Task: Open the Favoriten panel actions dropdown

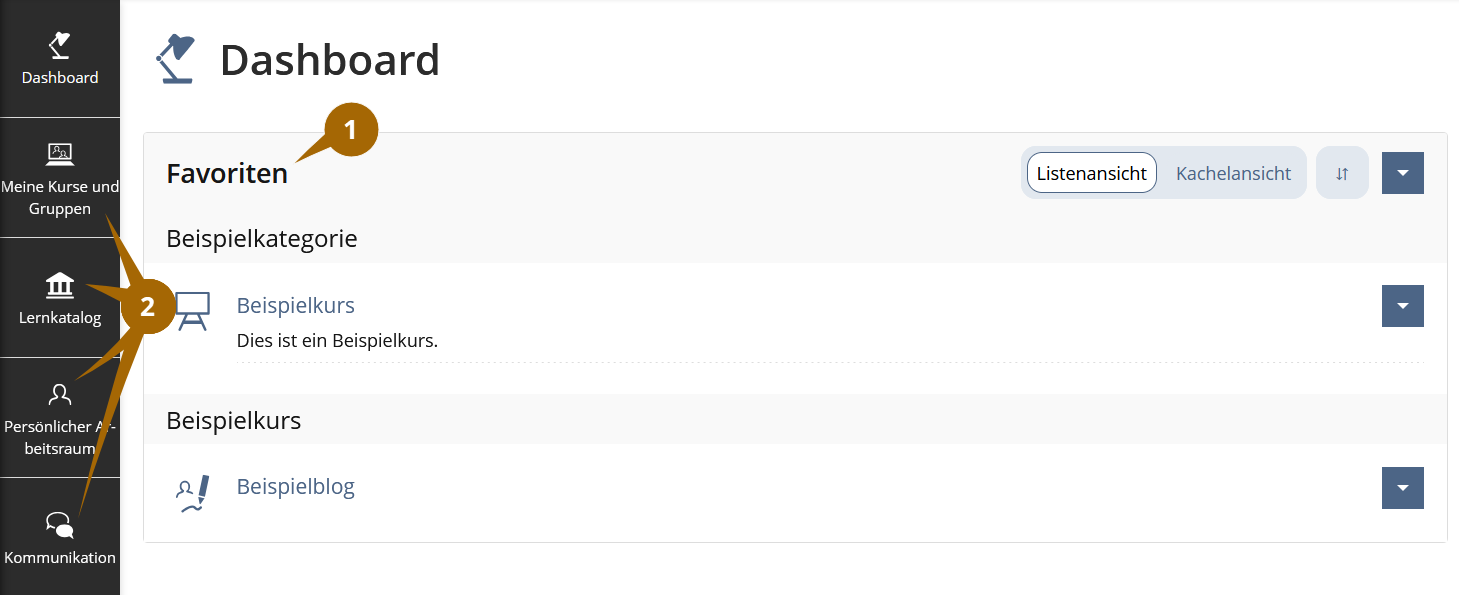Action: tap(1402, 173)
